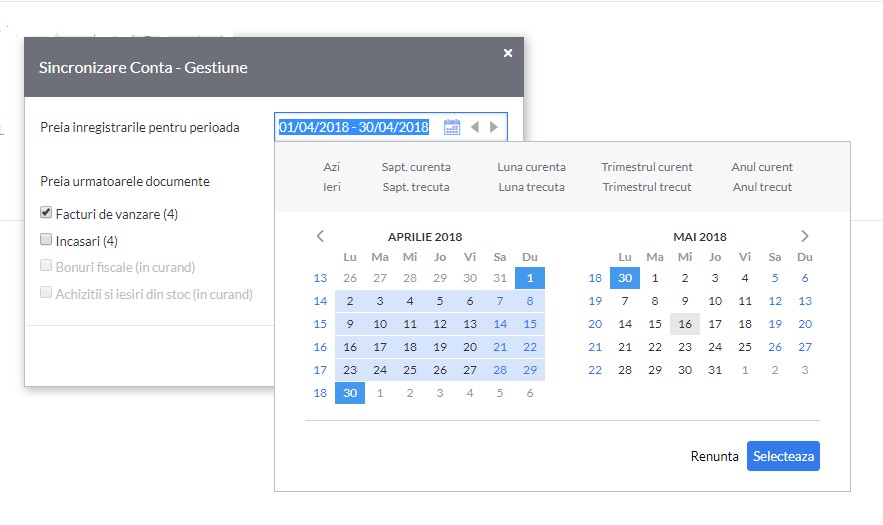The width and height of the screenshot is (883, 525).
Task: Toggle the Facturi de vanzare checkbox
Action: 46,212
